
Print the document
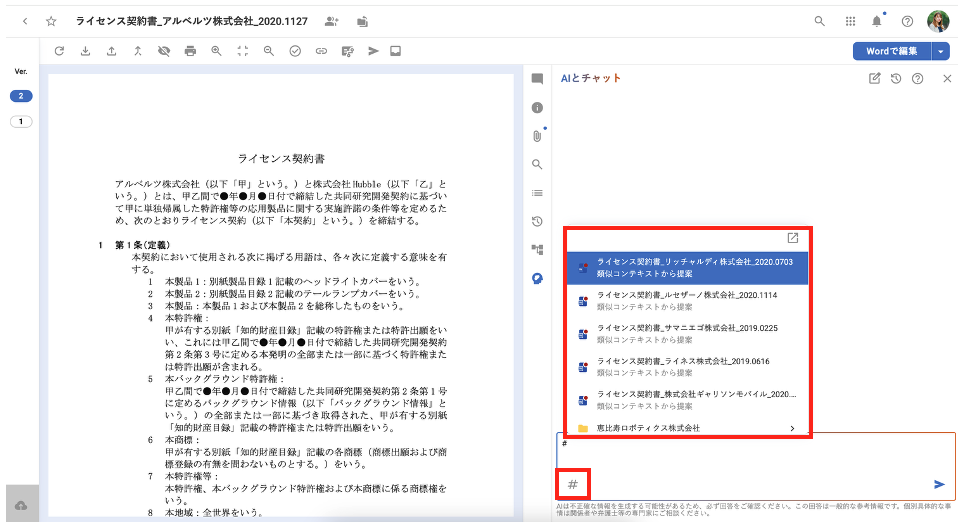click(190, 51)
